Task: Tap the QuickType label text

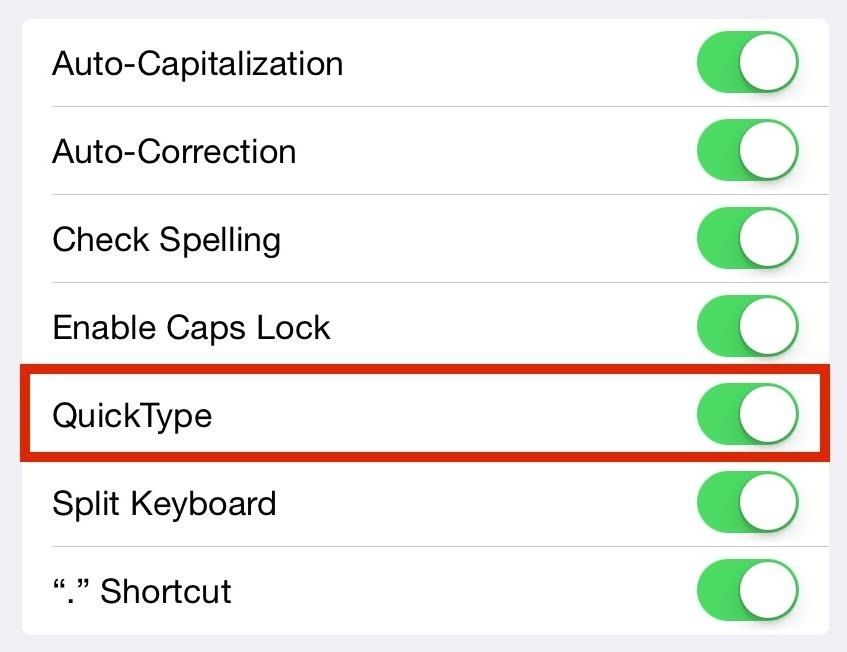Action: (x=132, y=416)
